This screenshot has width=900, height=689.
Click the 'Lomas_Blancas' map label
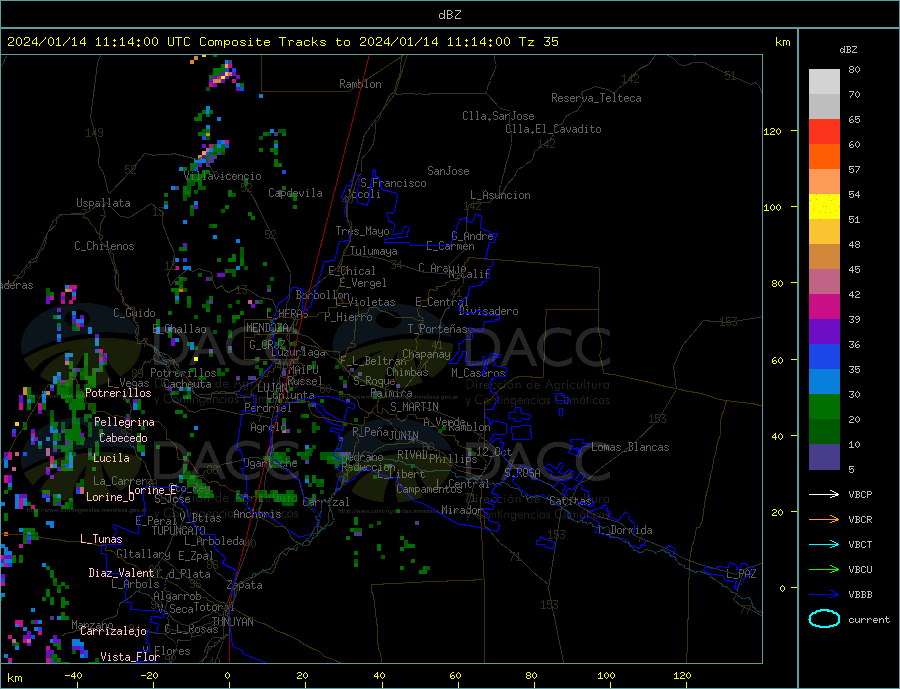(x=630, y=447)
